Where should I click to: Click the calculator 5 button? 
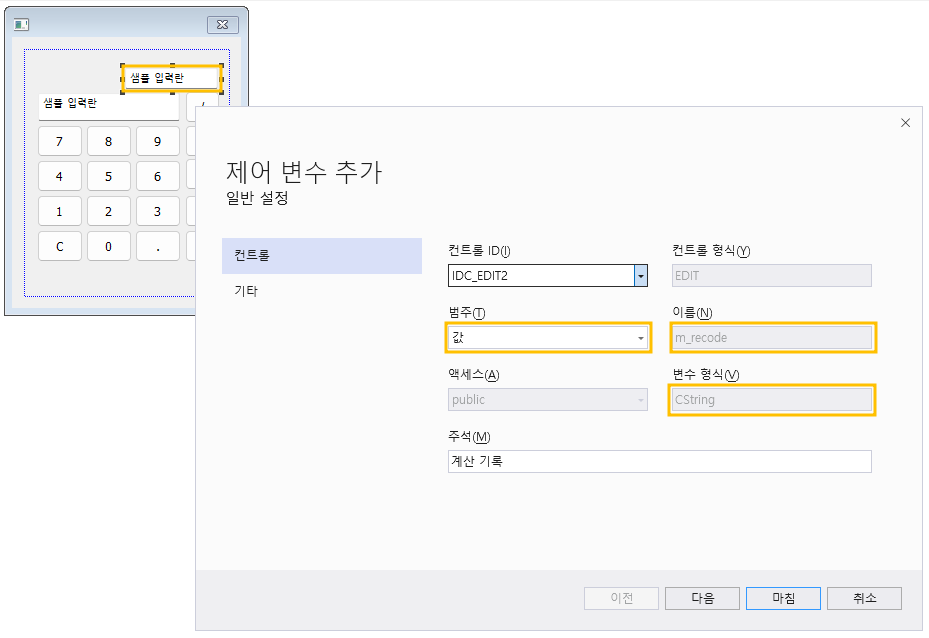[109, 177]
